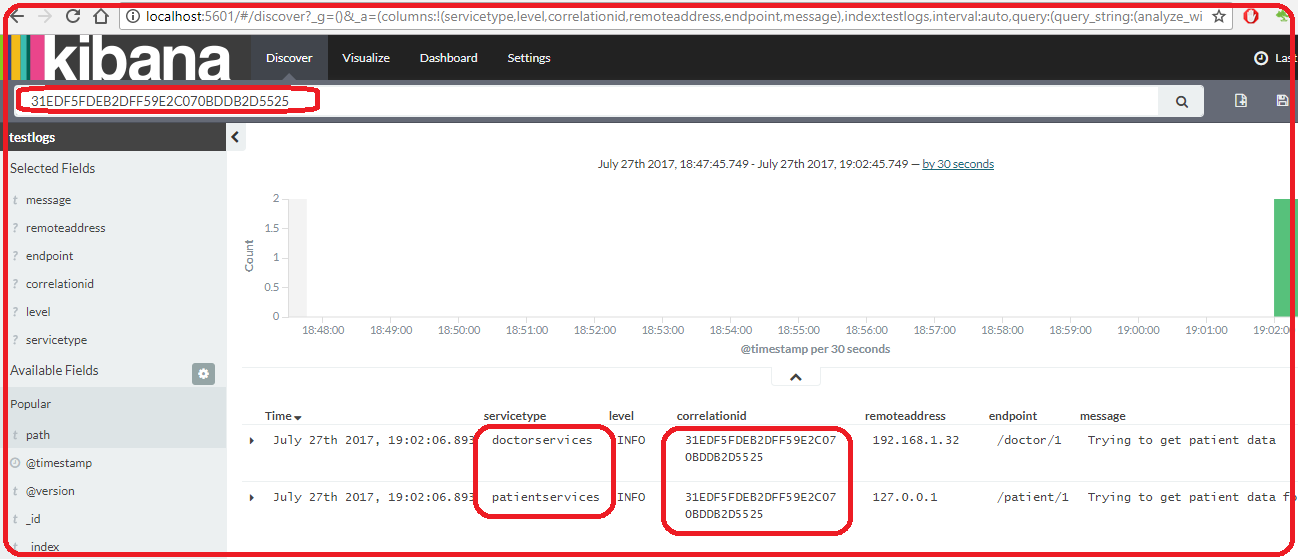Click the 'doctorservices' cell
The width and height of the screenshot is (1298, 559).
pyautogui.click(x=542, y=440)
